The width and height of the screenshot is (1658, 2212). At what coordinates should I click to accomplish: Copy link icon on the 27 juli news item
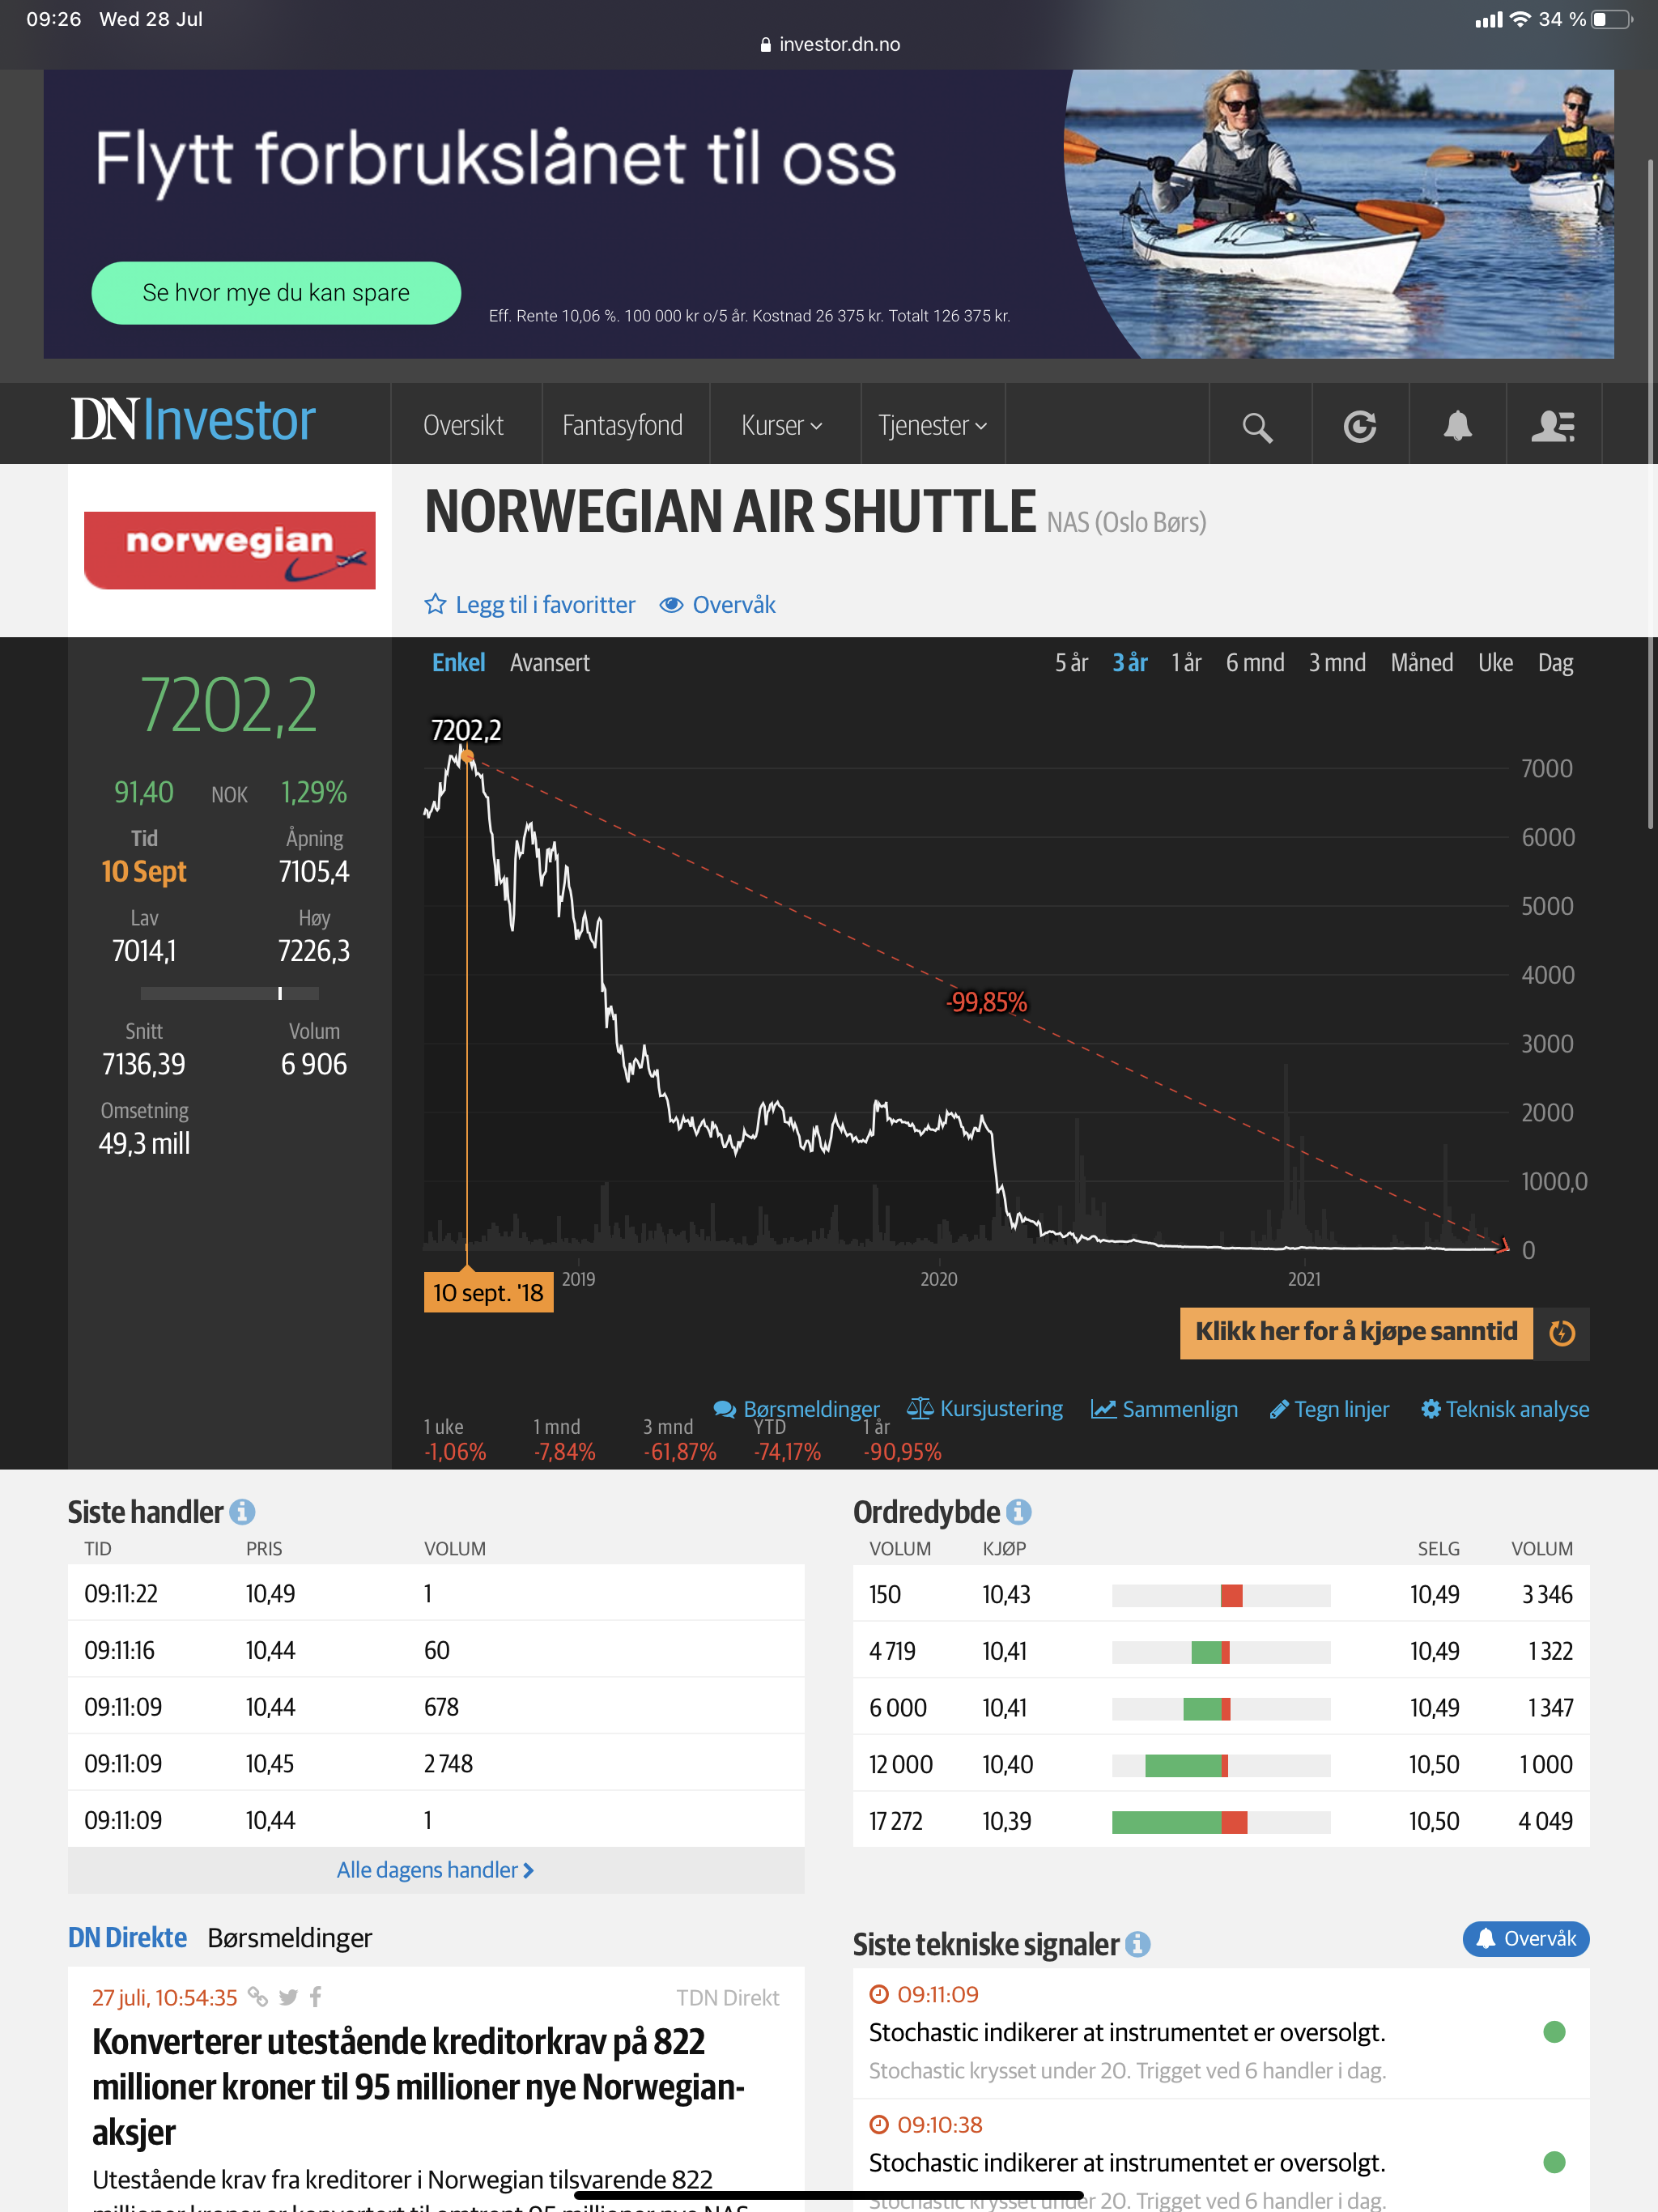[258, 1997]
